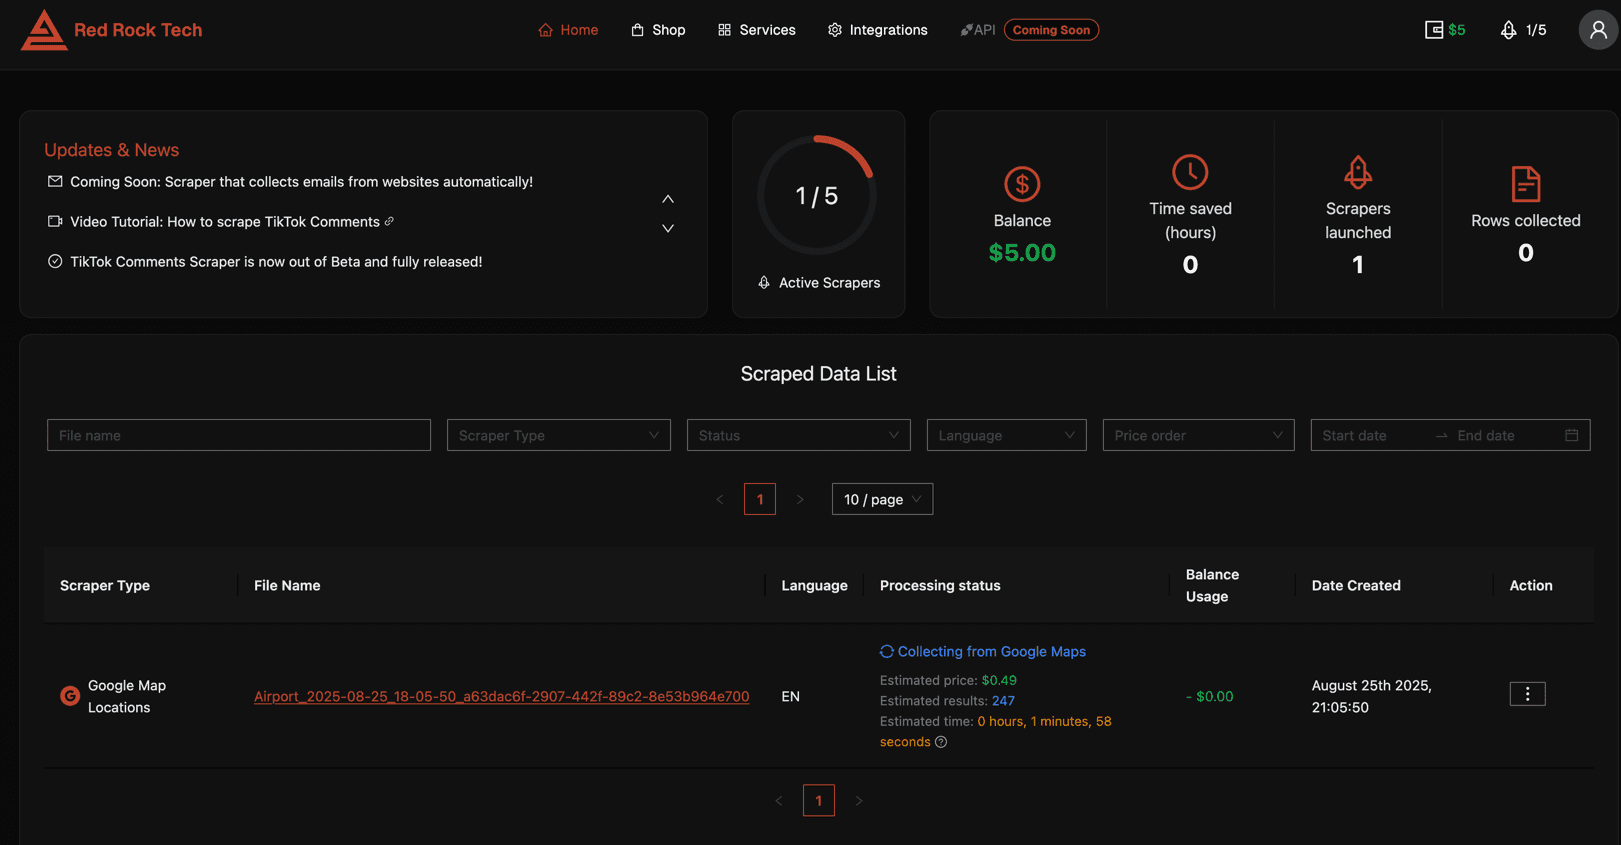Image resolution: width=1621 pixels, height=845 pixels.
Task: Select page 1 in top pagination
Action: coord(760,499)
